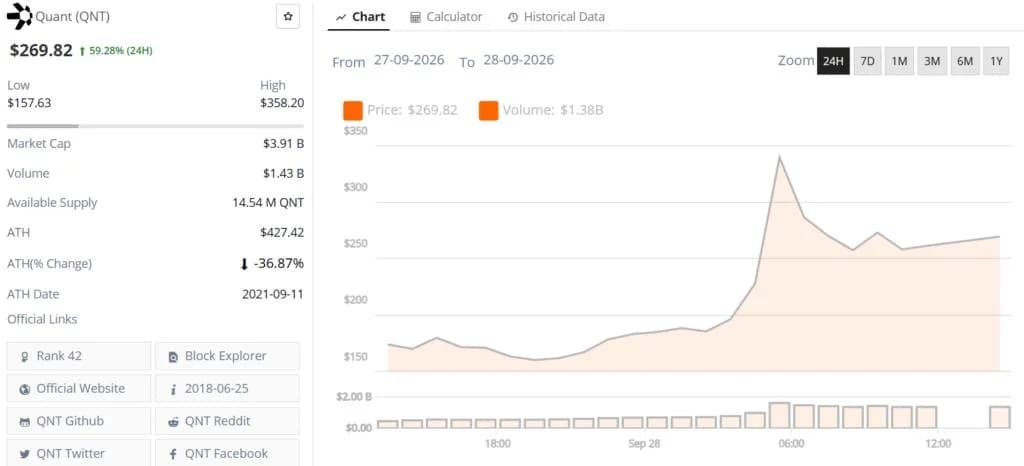This screenshot has height=466, width=1024.
Task: Click the Market Cap value $3.91 B
Action: pyautogui.click(x=283, y=144)
